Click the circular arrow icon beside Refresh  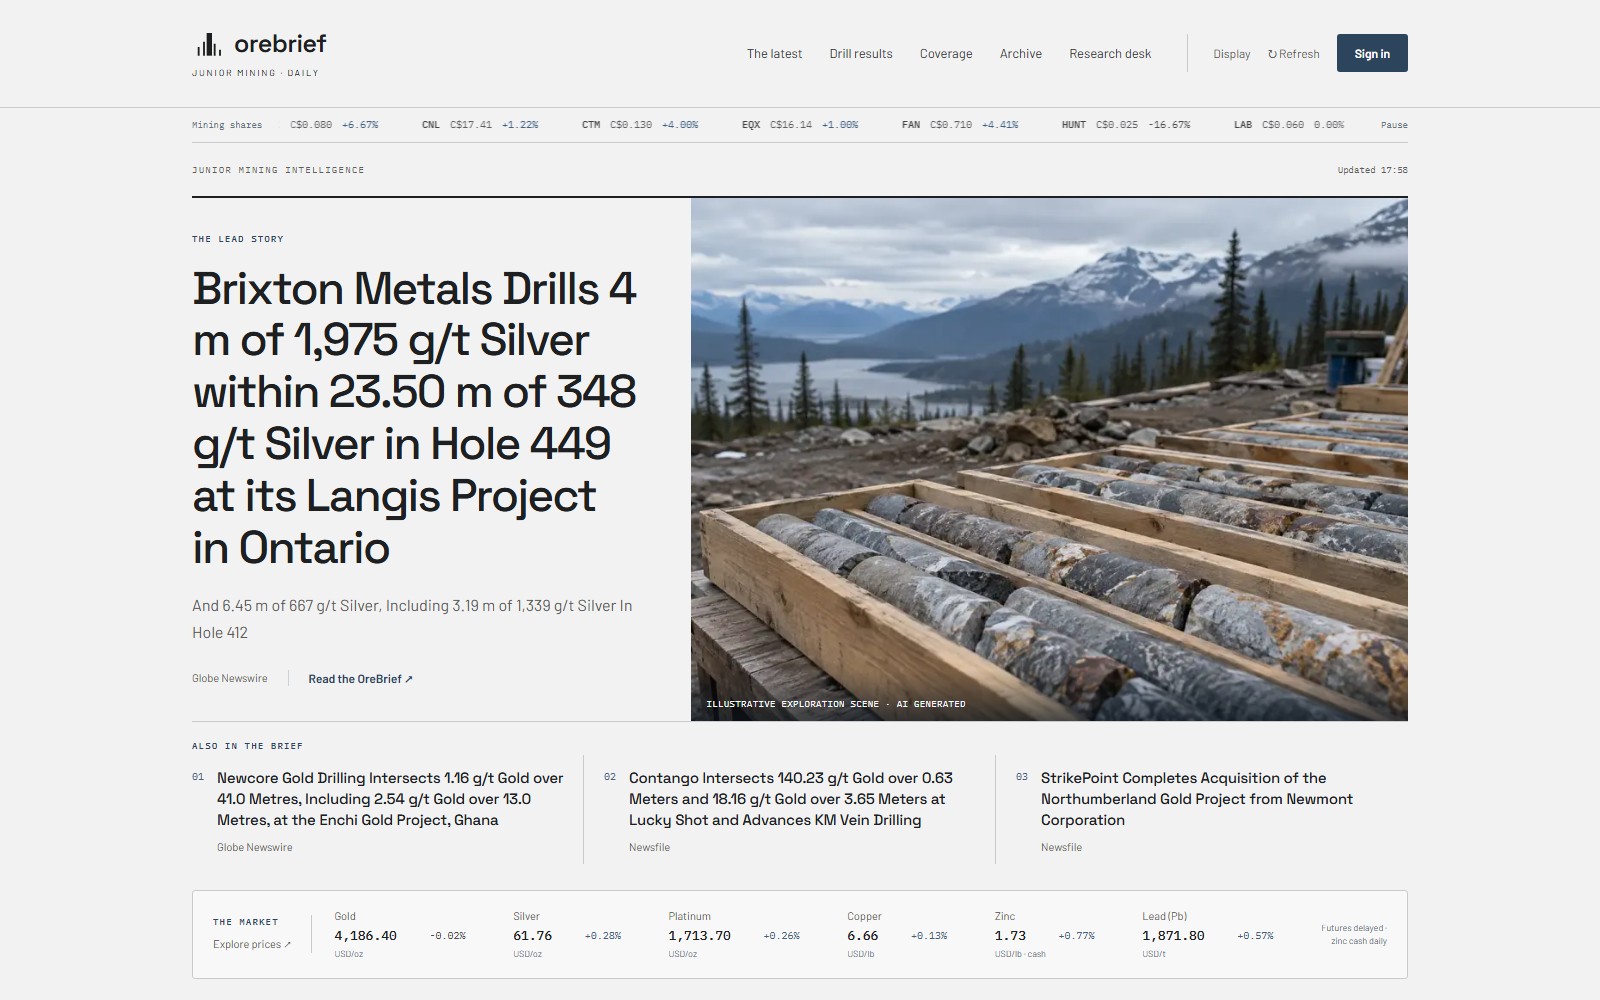[x=1272, y=54]
